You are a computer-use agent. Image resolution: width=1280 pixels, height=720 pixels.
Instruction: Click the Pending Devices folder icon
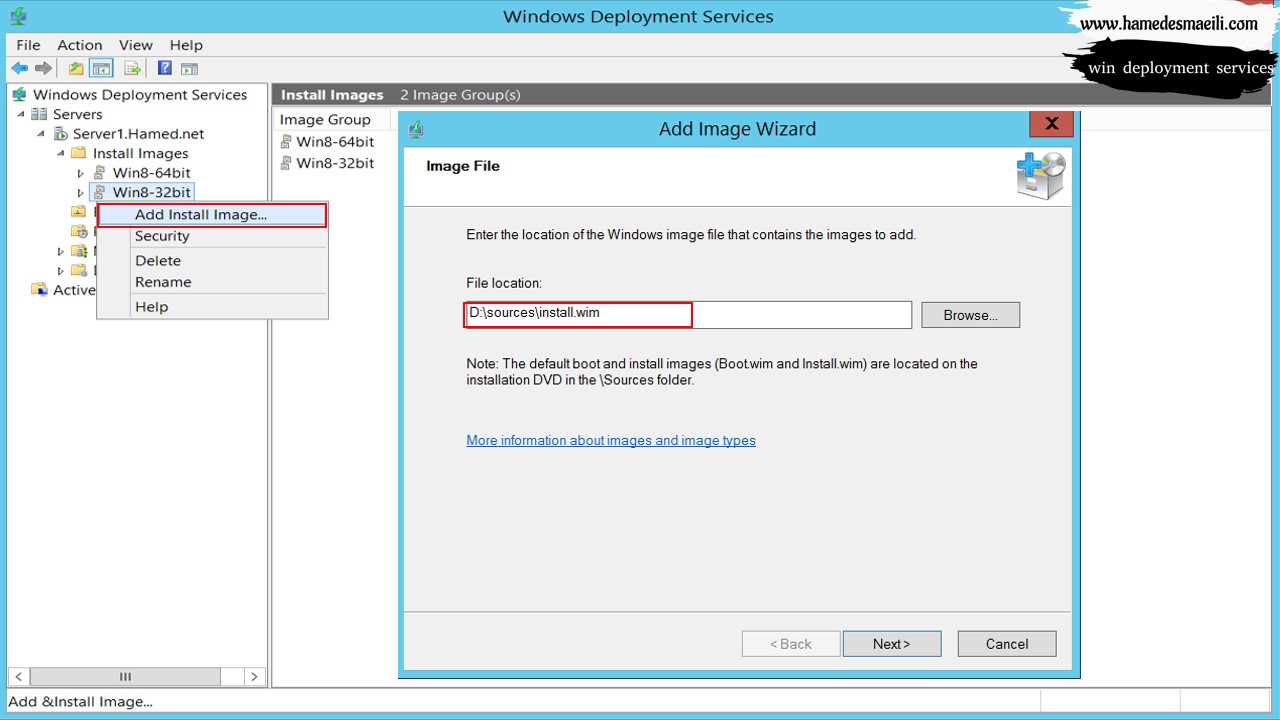point(79,231)
